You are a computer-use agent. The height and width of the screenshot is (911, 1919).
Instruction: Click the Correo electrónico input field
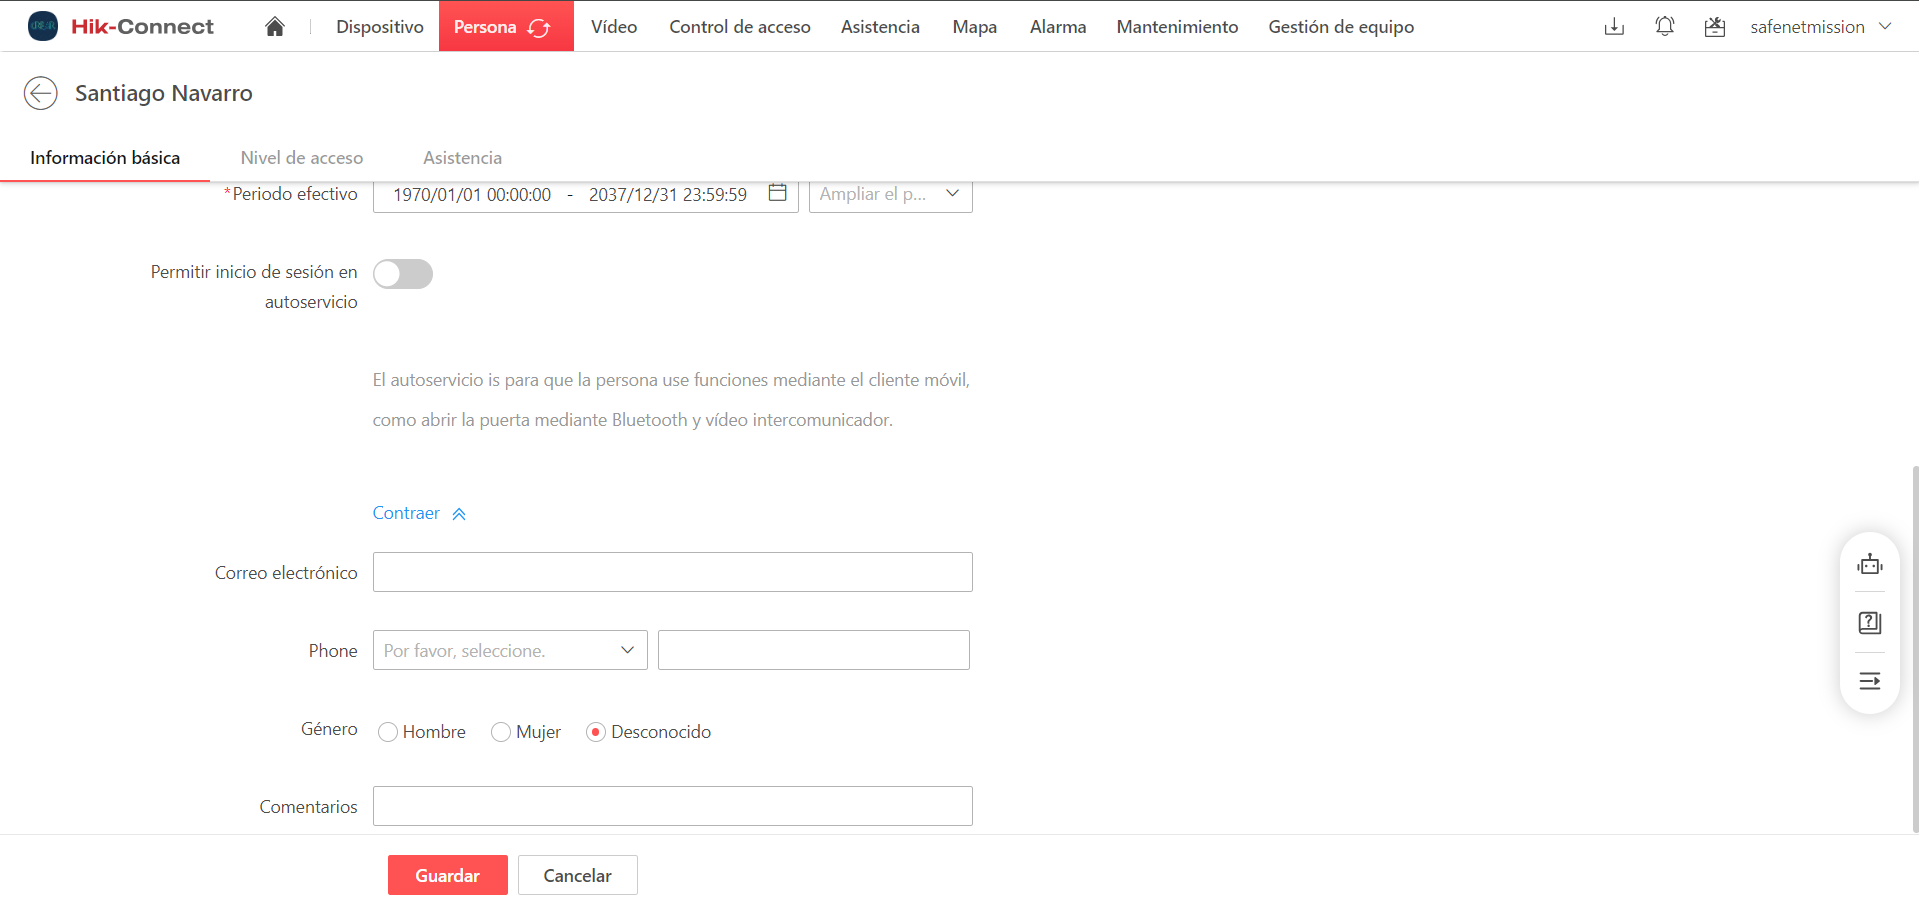click(x=672, y=572)
